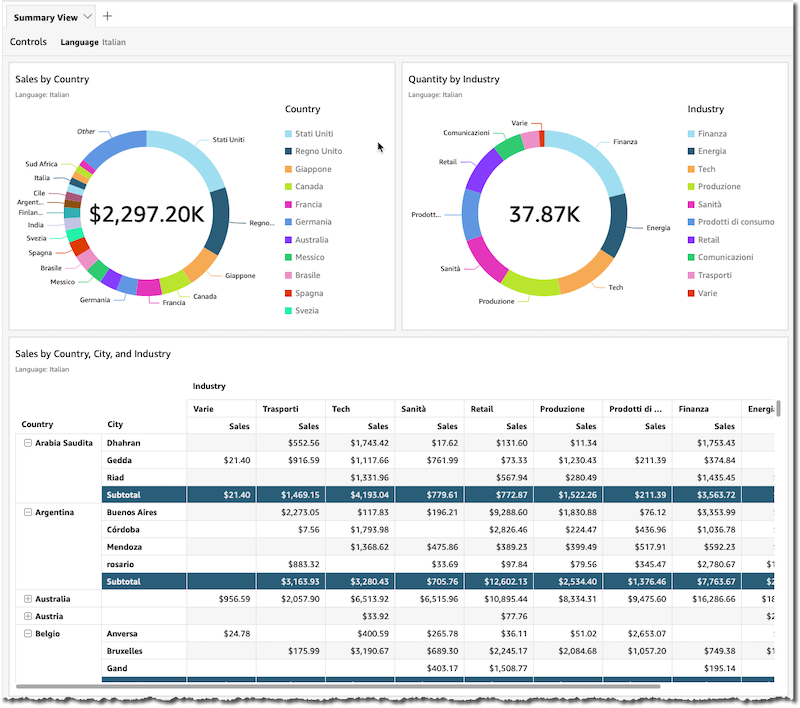
Task: Select Giappone in the Country legend
Action: 313,169
